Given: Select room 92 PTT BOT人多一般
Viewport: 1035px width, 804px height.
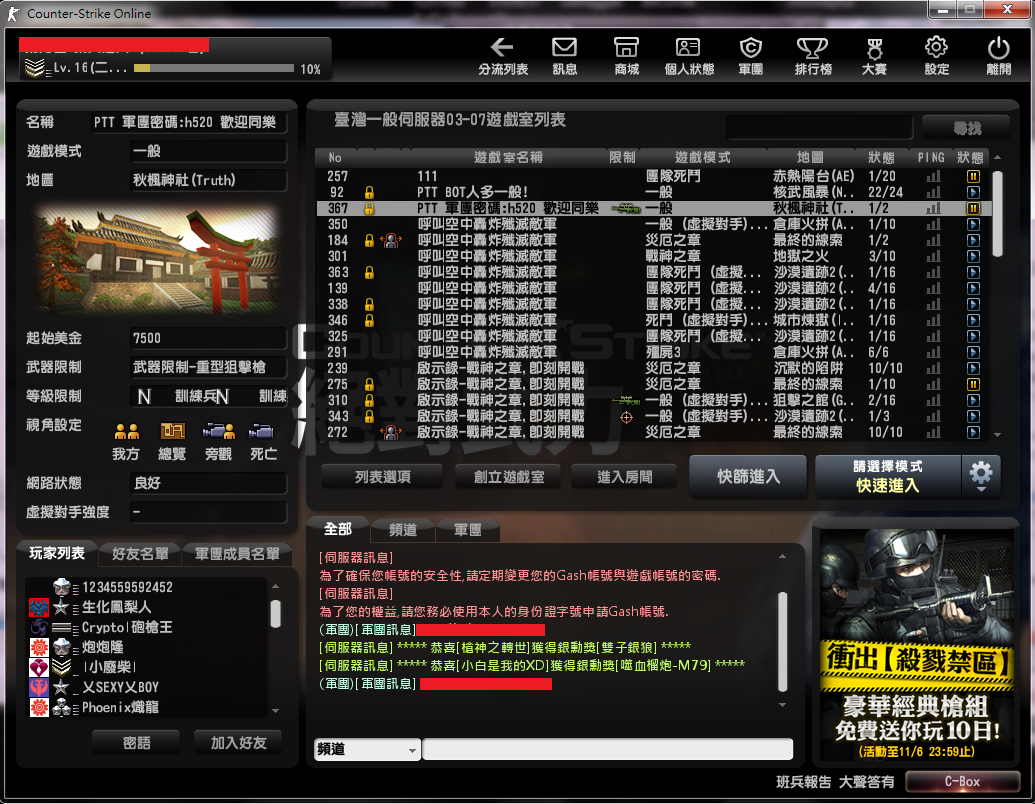Looking at the screenshot, I should [653, 192].
